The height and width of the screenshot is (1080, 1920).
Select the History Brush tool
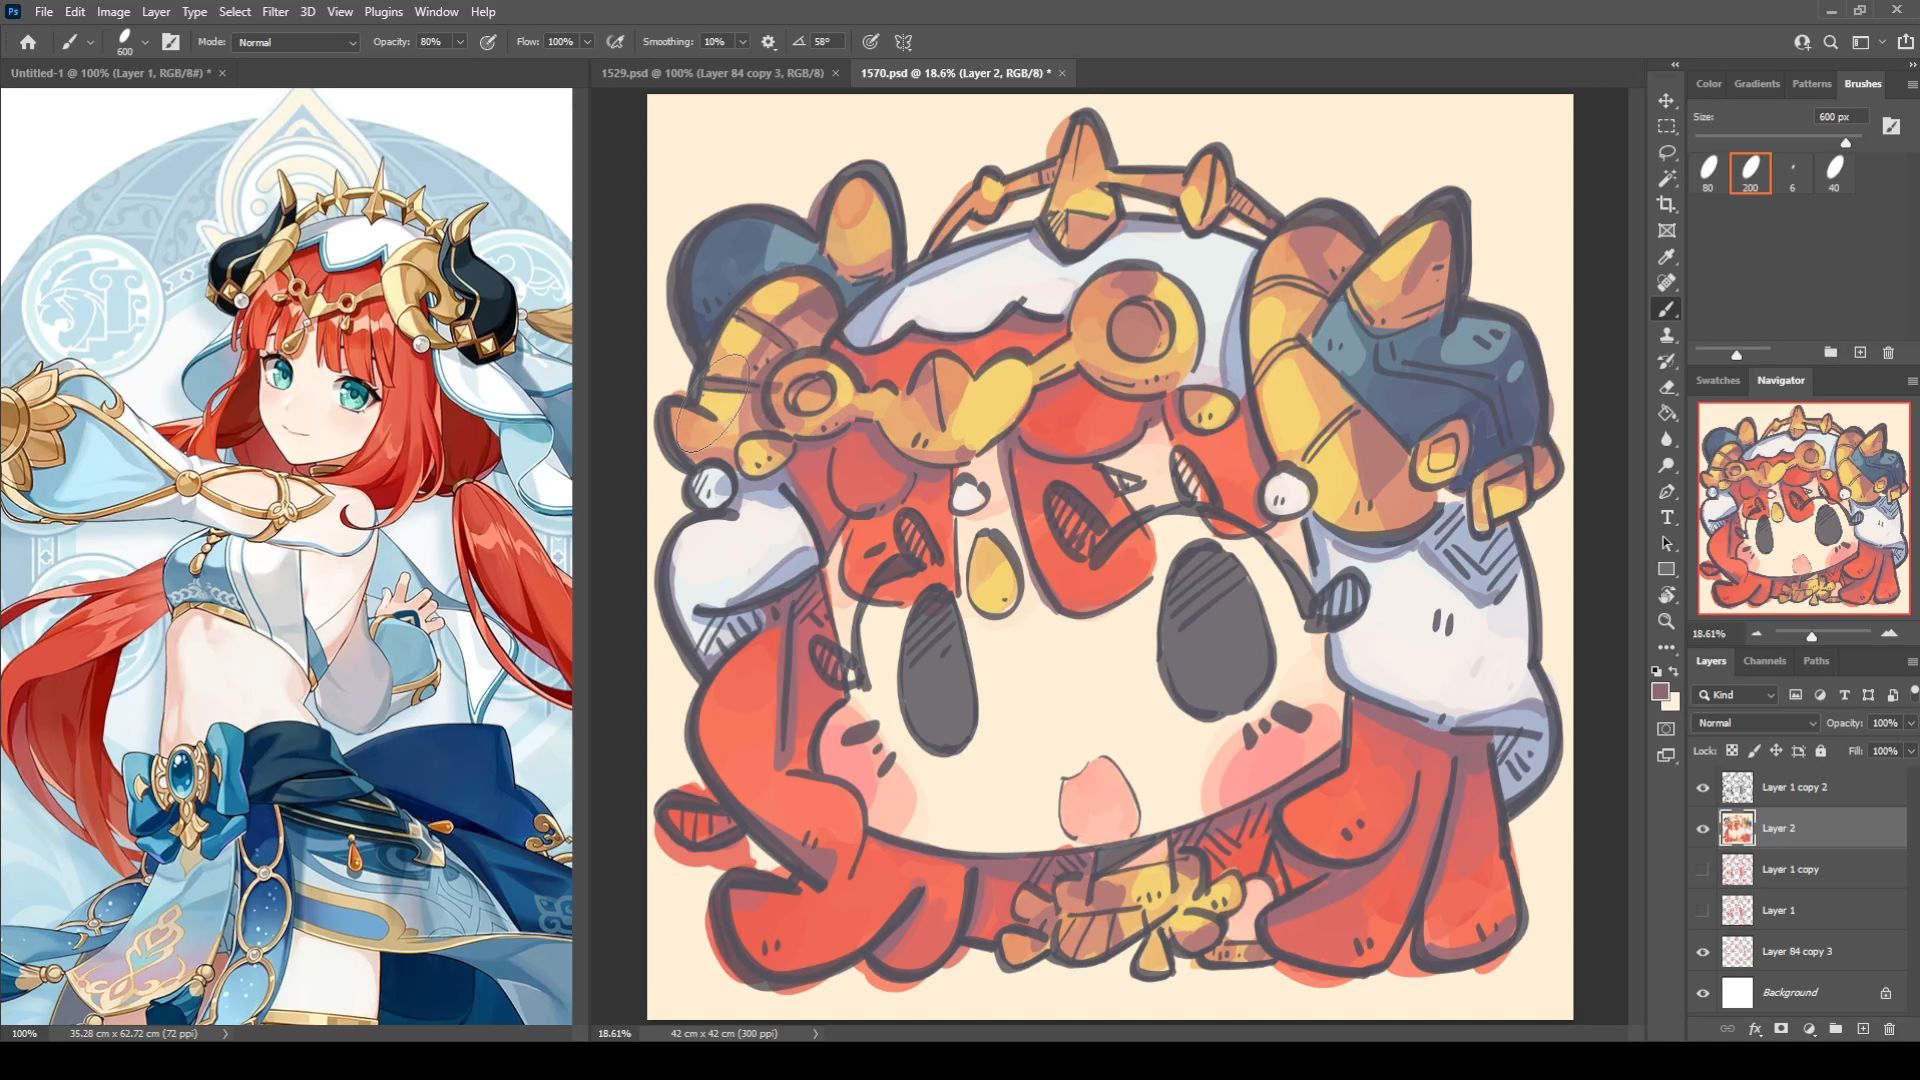[1666, 361]
